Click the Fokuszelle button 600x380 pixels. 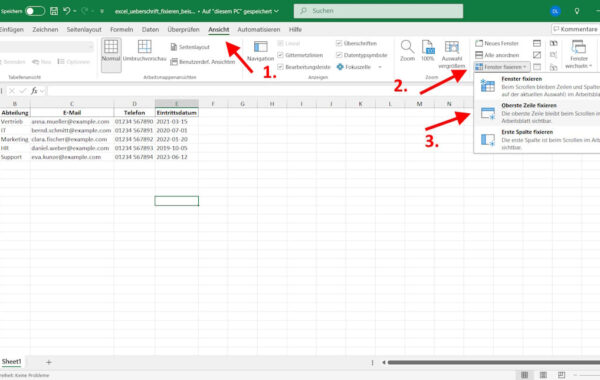[354, 67]
